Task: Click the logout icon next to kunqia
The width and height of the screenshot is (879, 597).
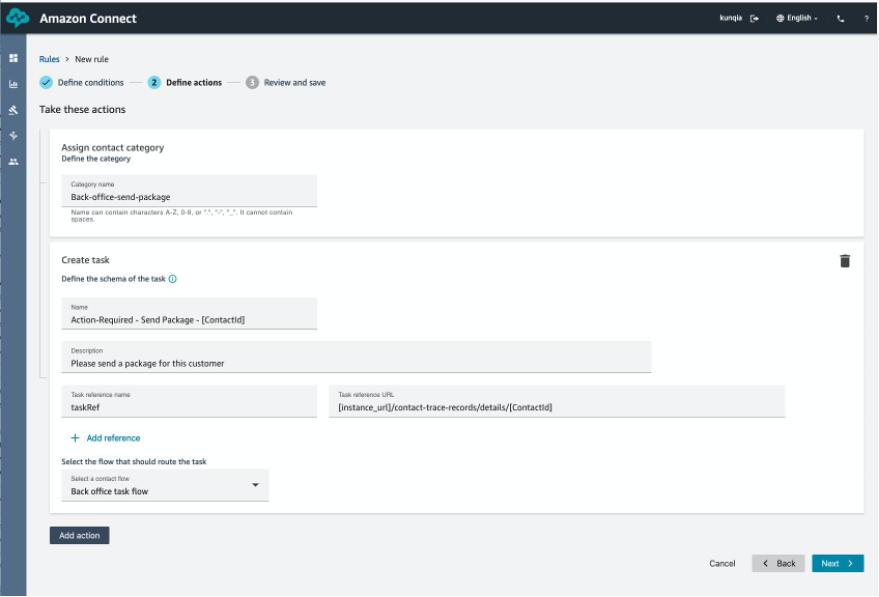Action: tap(755, 18)
